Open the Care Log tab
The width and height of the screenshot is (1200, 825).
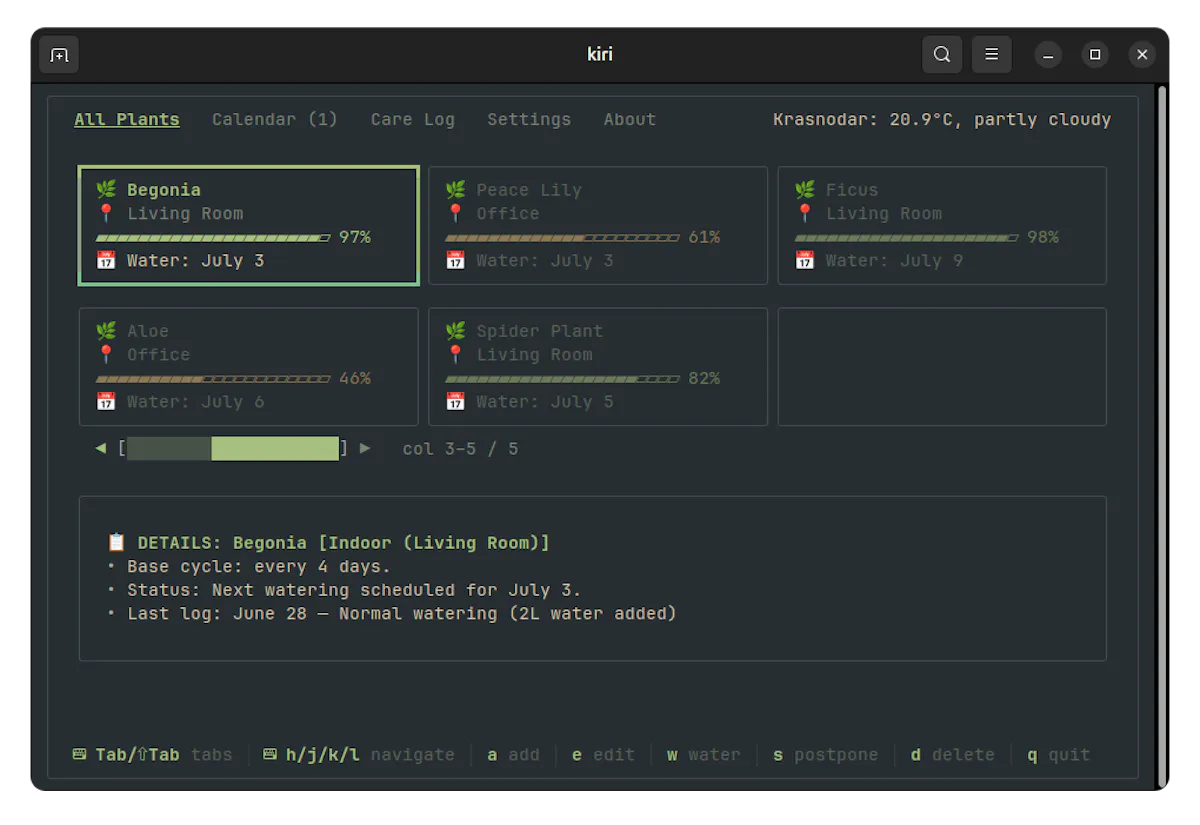click(x=413, y=119)
